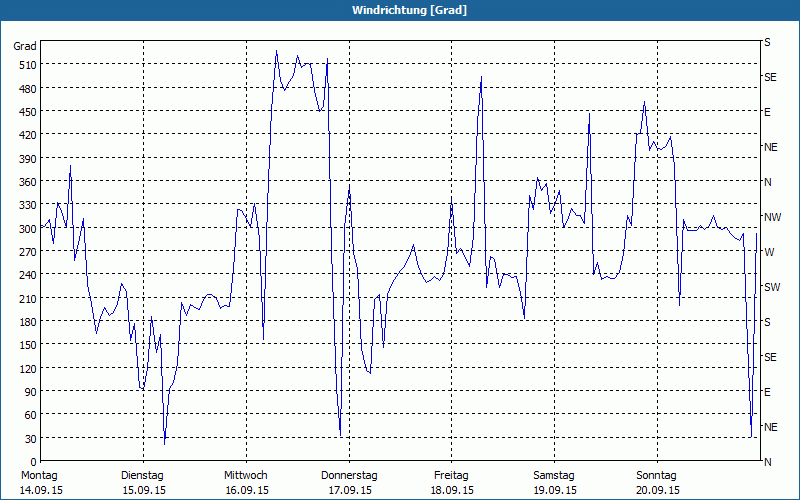The width and height of the screenshot is (800, 500).
Task: Click the y-axis value 90
Action: point(31,391)
